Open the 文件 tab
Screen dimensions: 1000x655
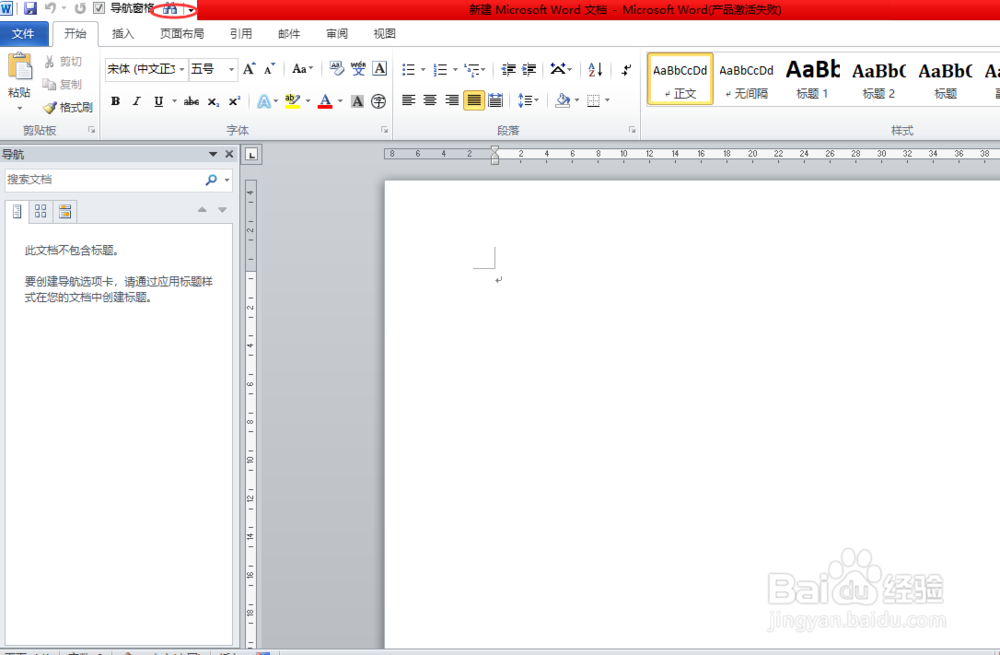click(x=24, y=34)
